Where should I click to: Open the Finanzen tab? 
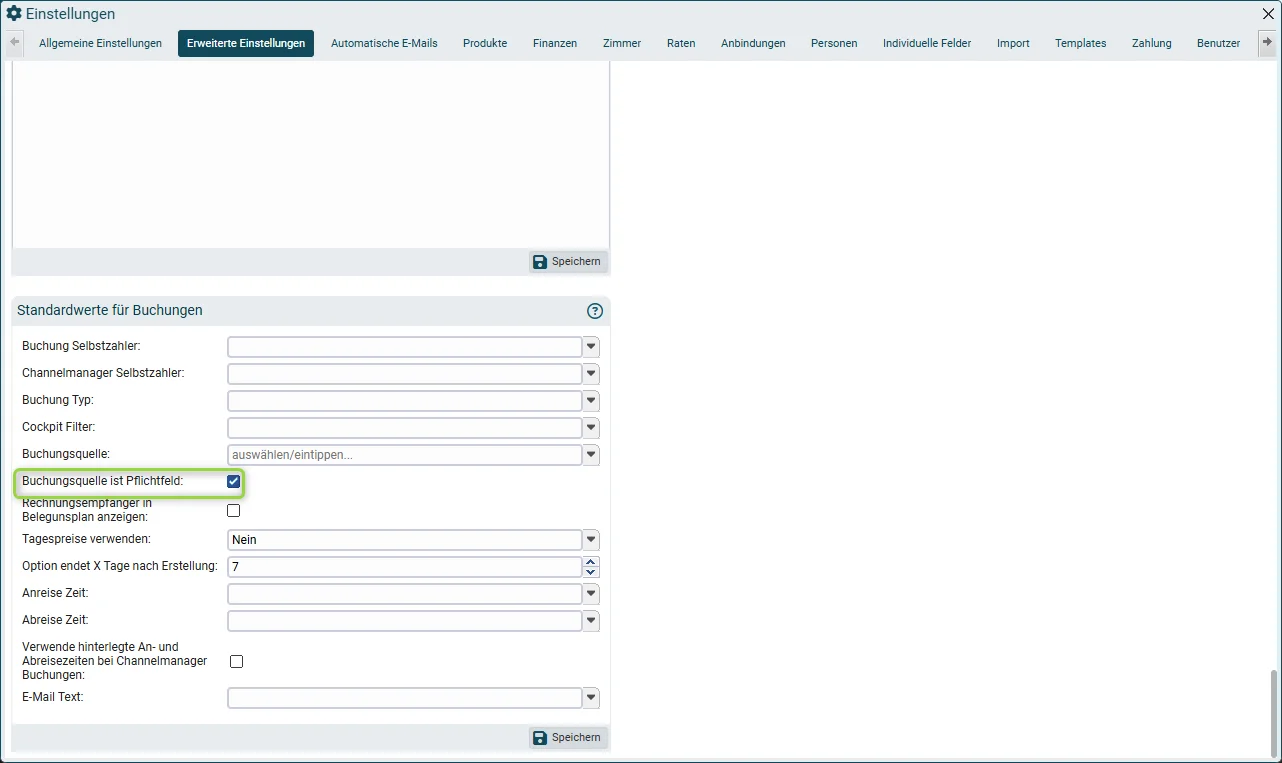(x=555, y=43)
